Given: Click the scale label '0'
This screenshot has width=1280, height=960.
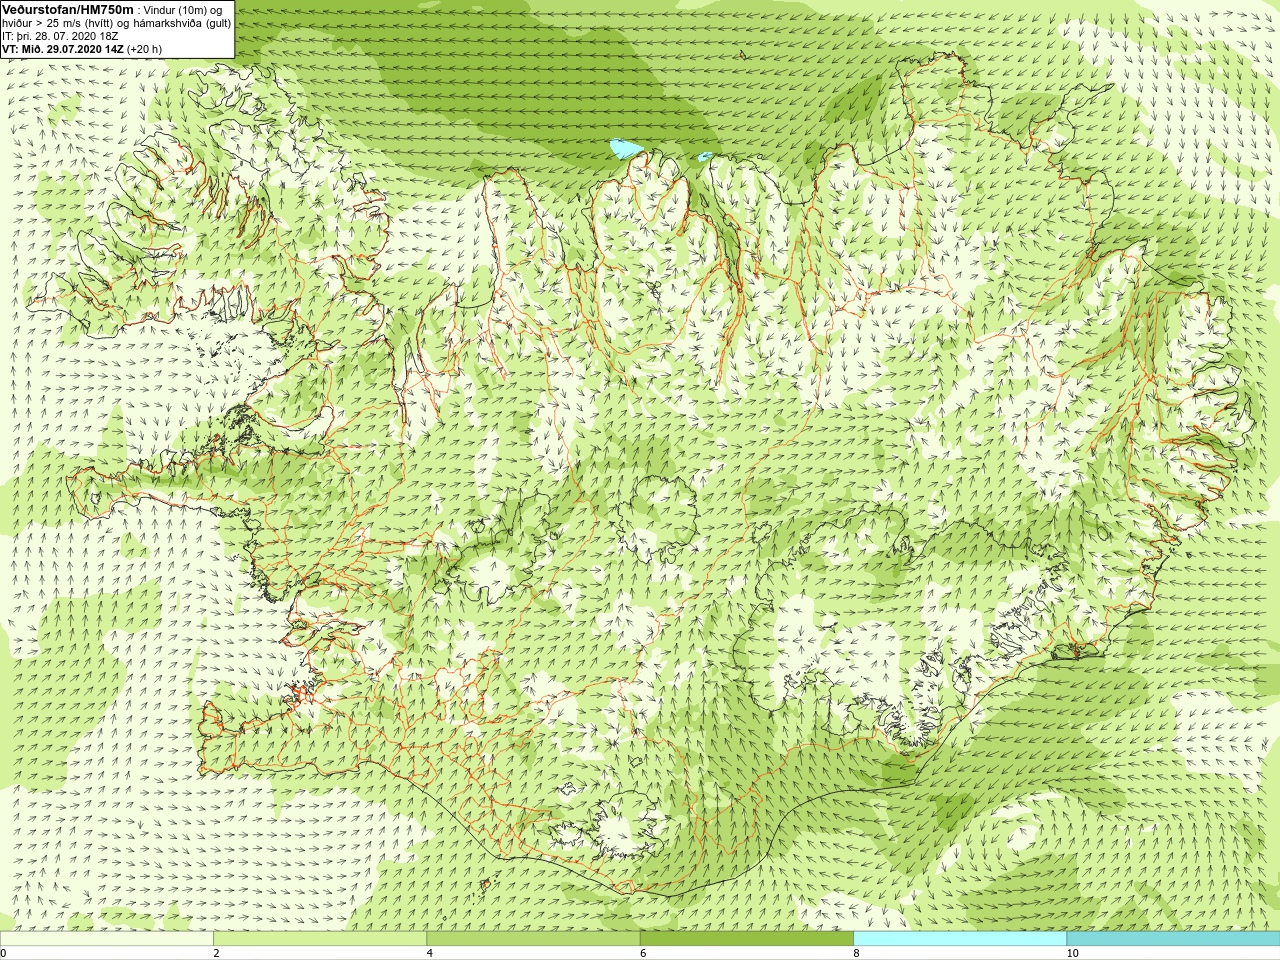Looking at the screenshot, I should [x=3, y=953].
